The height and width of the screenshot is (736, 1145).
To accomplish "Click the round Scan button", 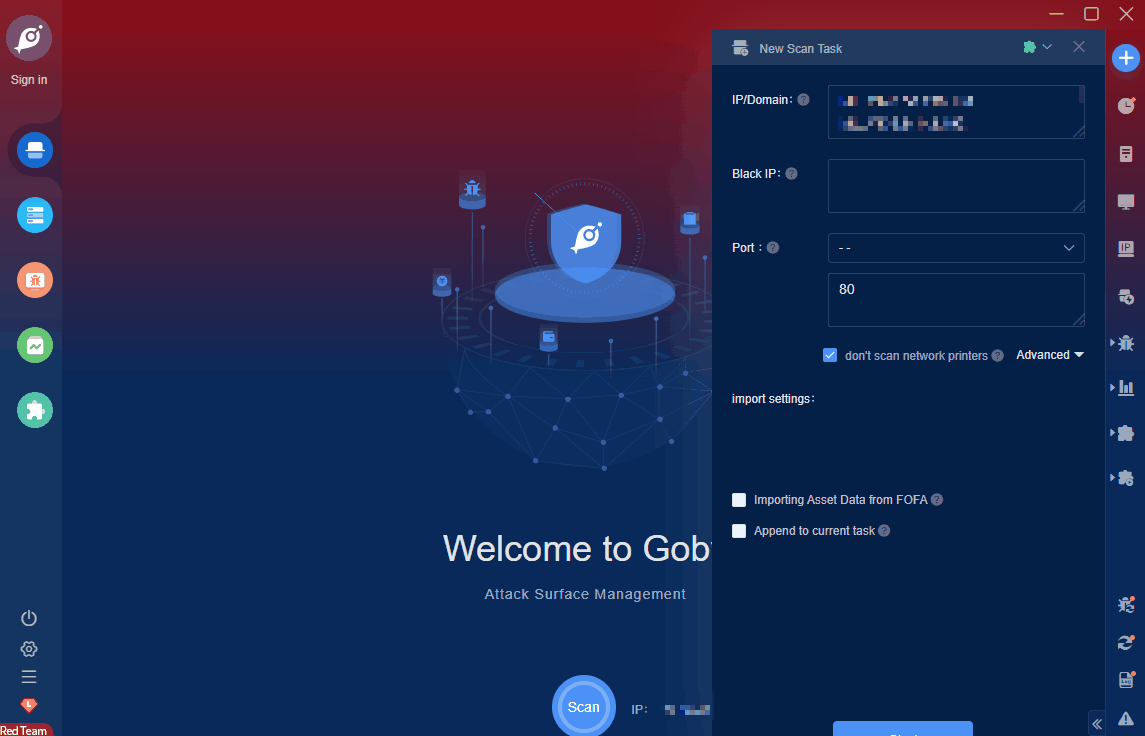I will tap(583, 706).
